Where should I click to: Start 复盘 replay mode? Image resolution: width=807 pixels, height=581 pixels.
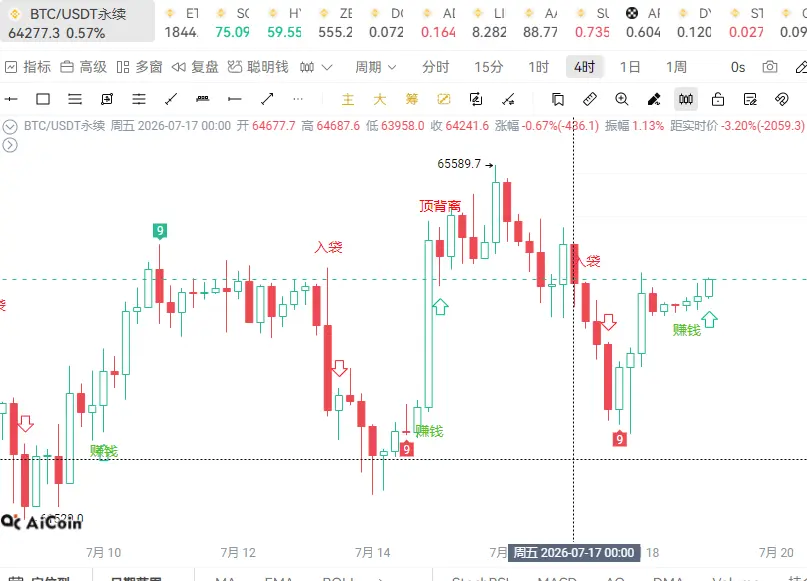pyautogui.click(x=195, y=67)
